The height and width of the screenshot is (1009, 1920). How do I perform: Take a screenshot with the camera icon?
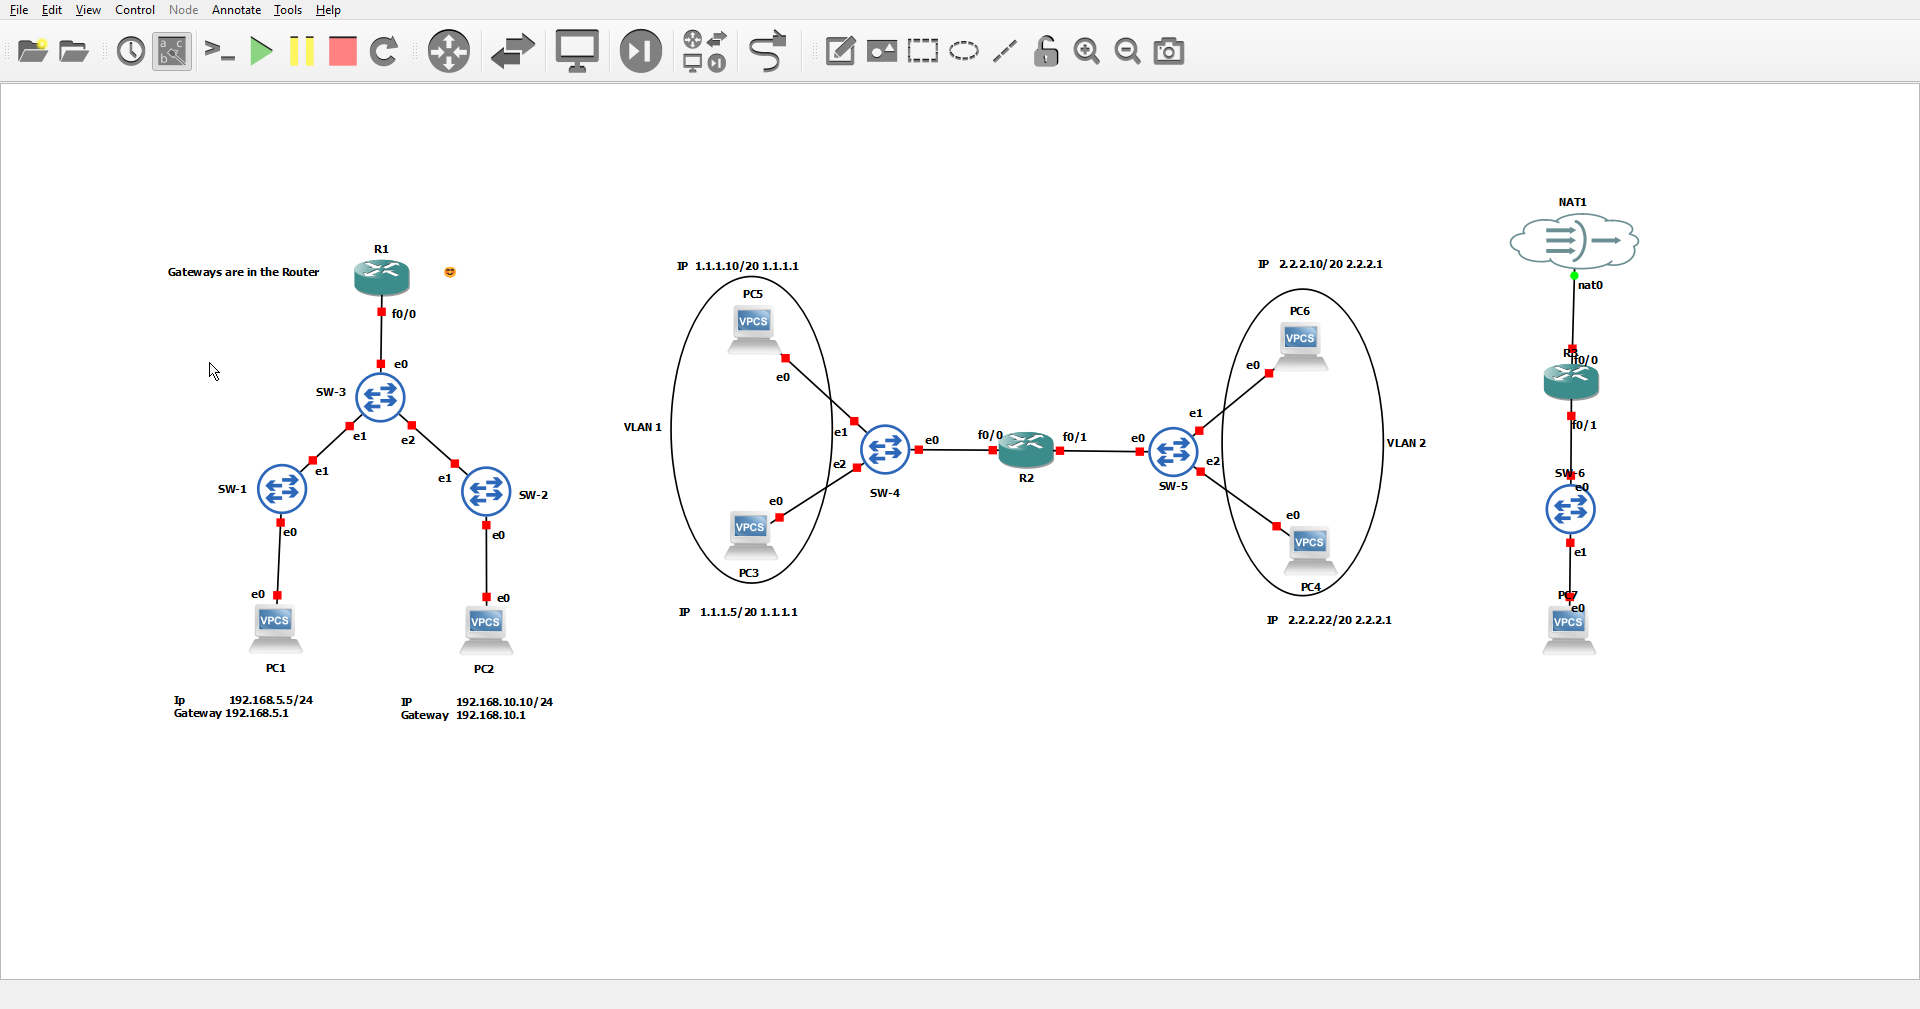(1168, 51)
